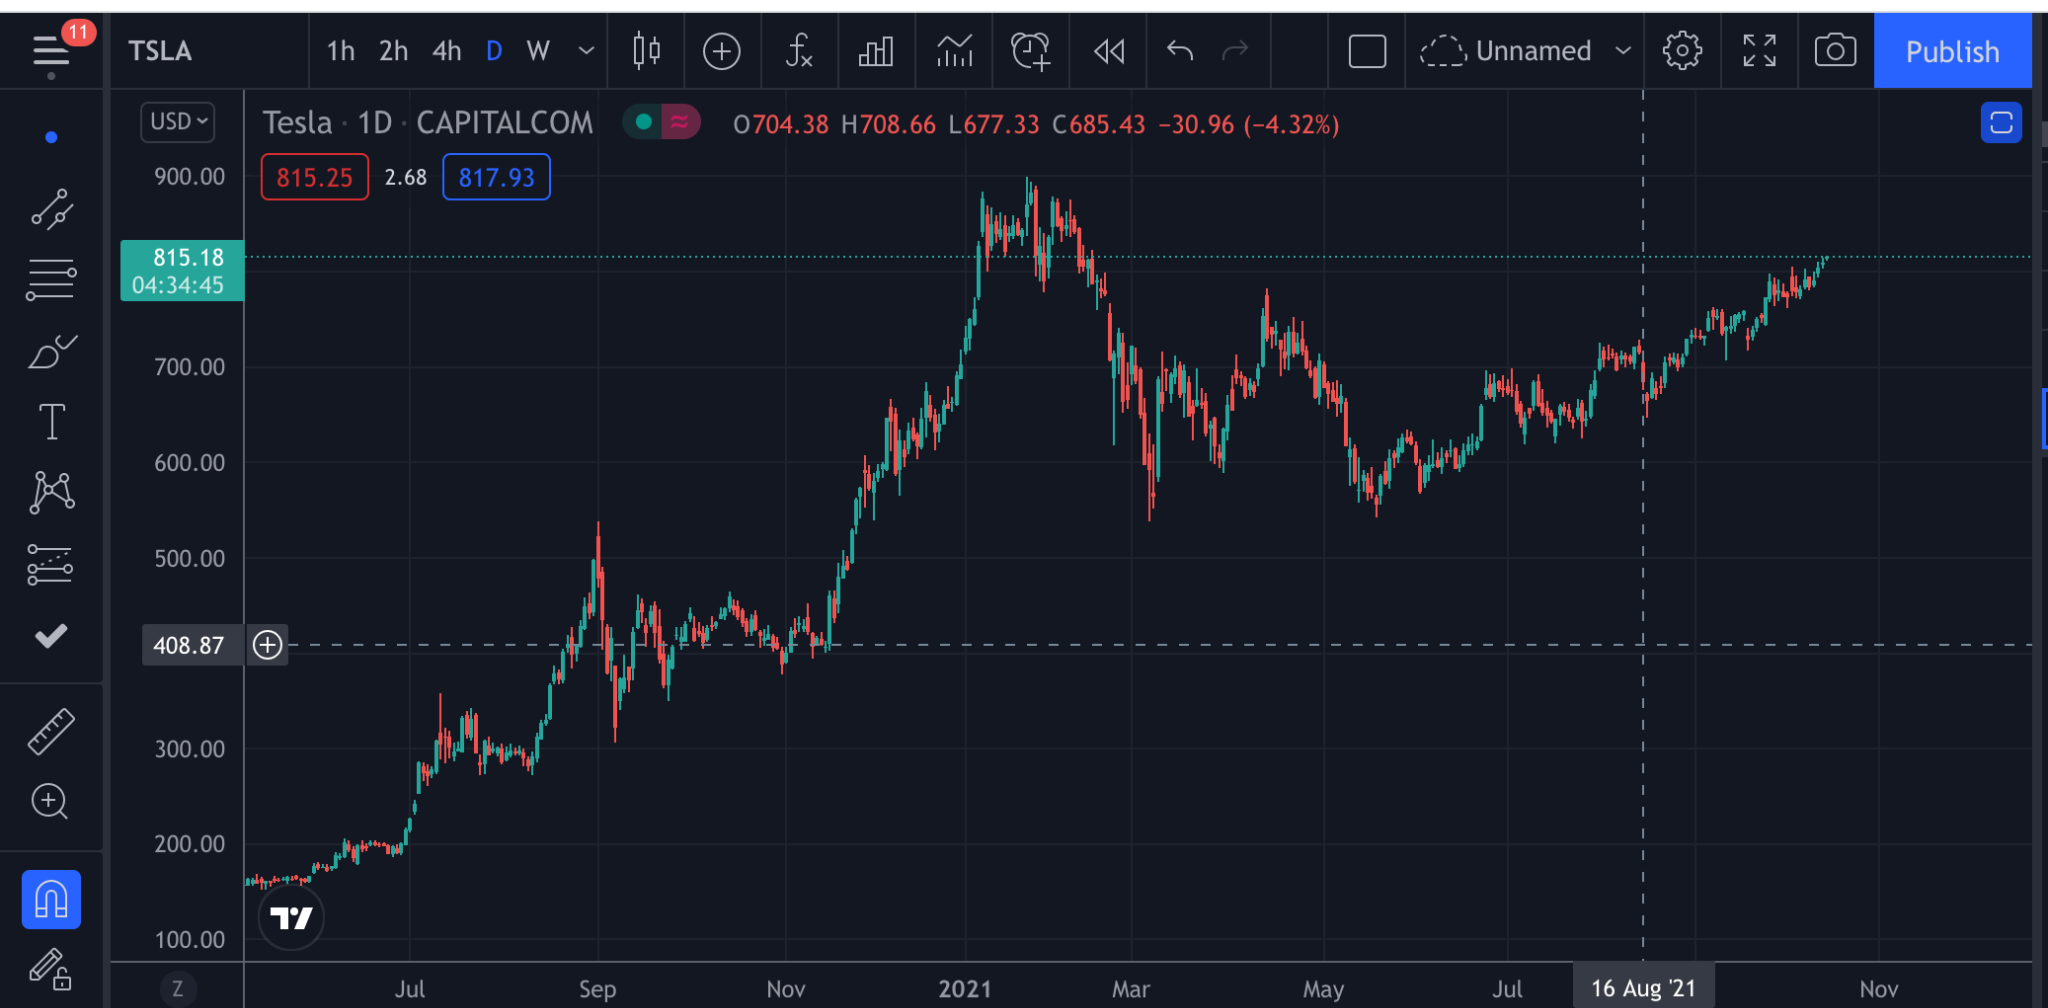Image resolution: width=2048 pixels, height=1008 pixels.
Task: Add a symbol to compare
Action: (x=721, y=51)
